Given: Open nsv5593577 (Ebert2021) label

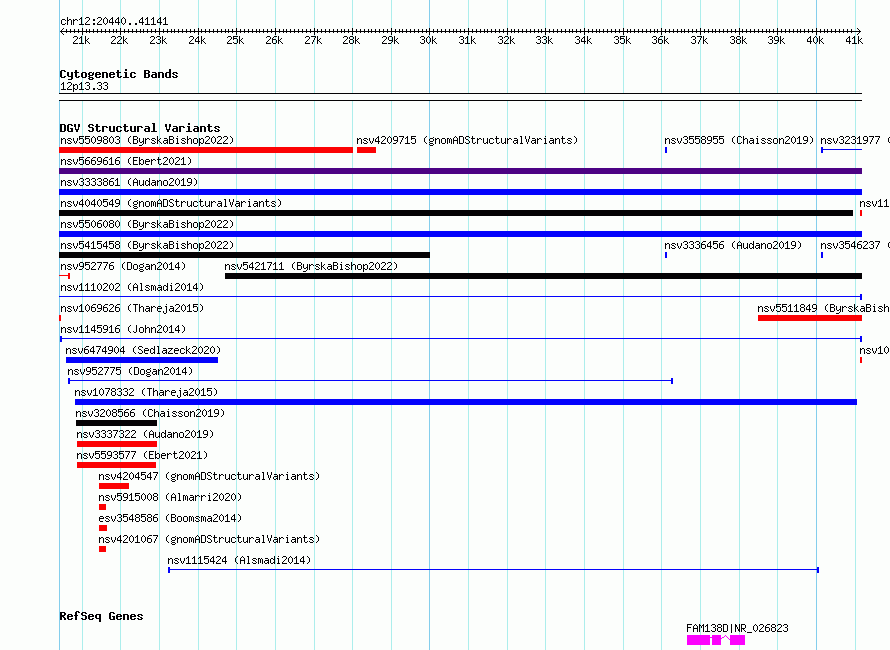Looking at the screenshot, I should click(x=142, y=455).
